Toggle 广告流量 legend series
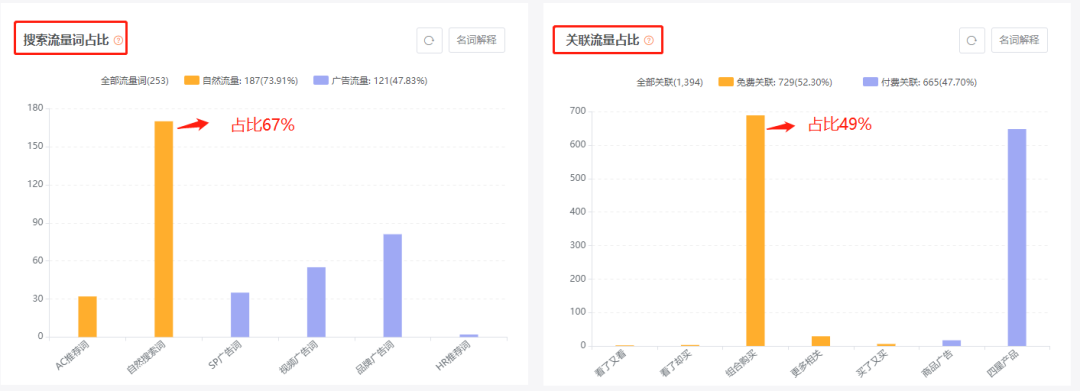 pos(370,81)
